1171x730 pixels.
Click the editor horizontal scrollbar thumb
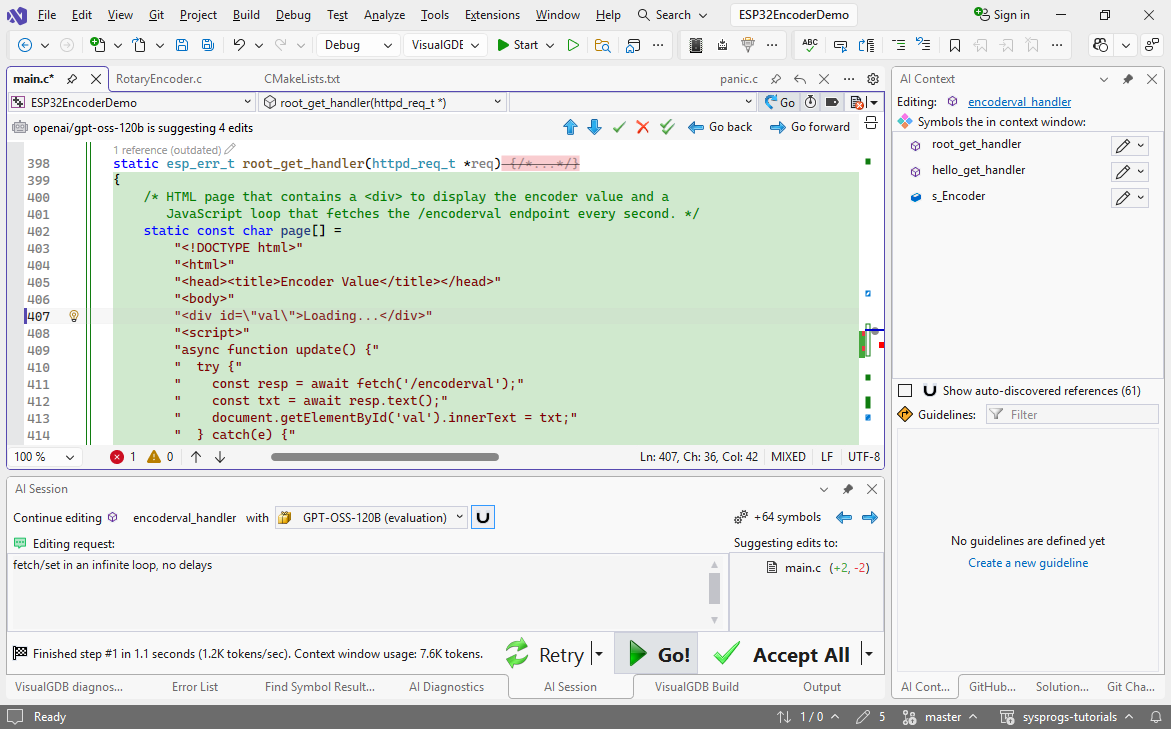[384, 457]
